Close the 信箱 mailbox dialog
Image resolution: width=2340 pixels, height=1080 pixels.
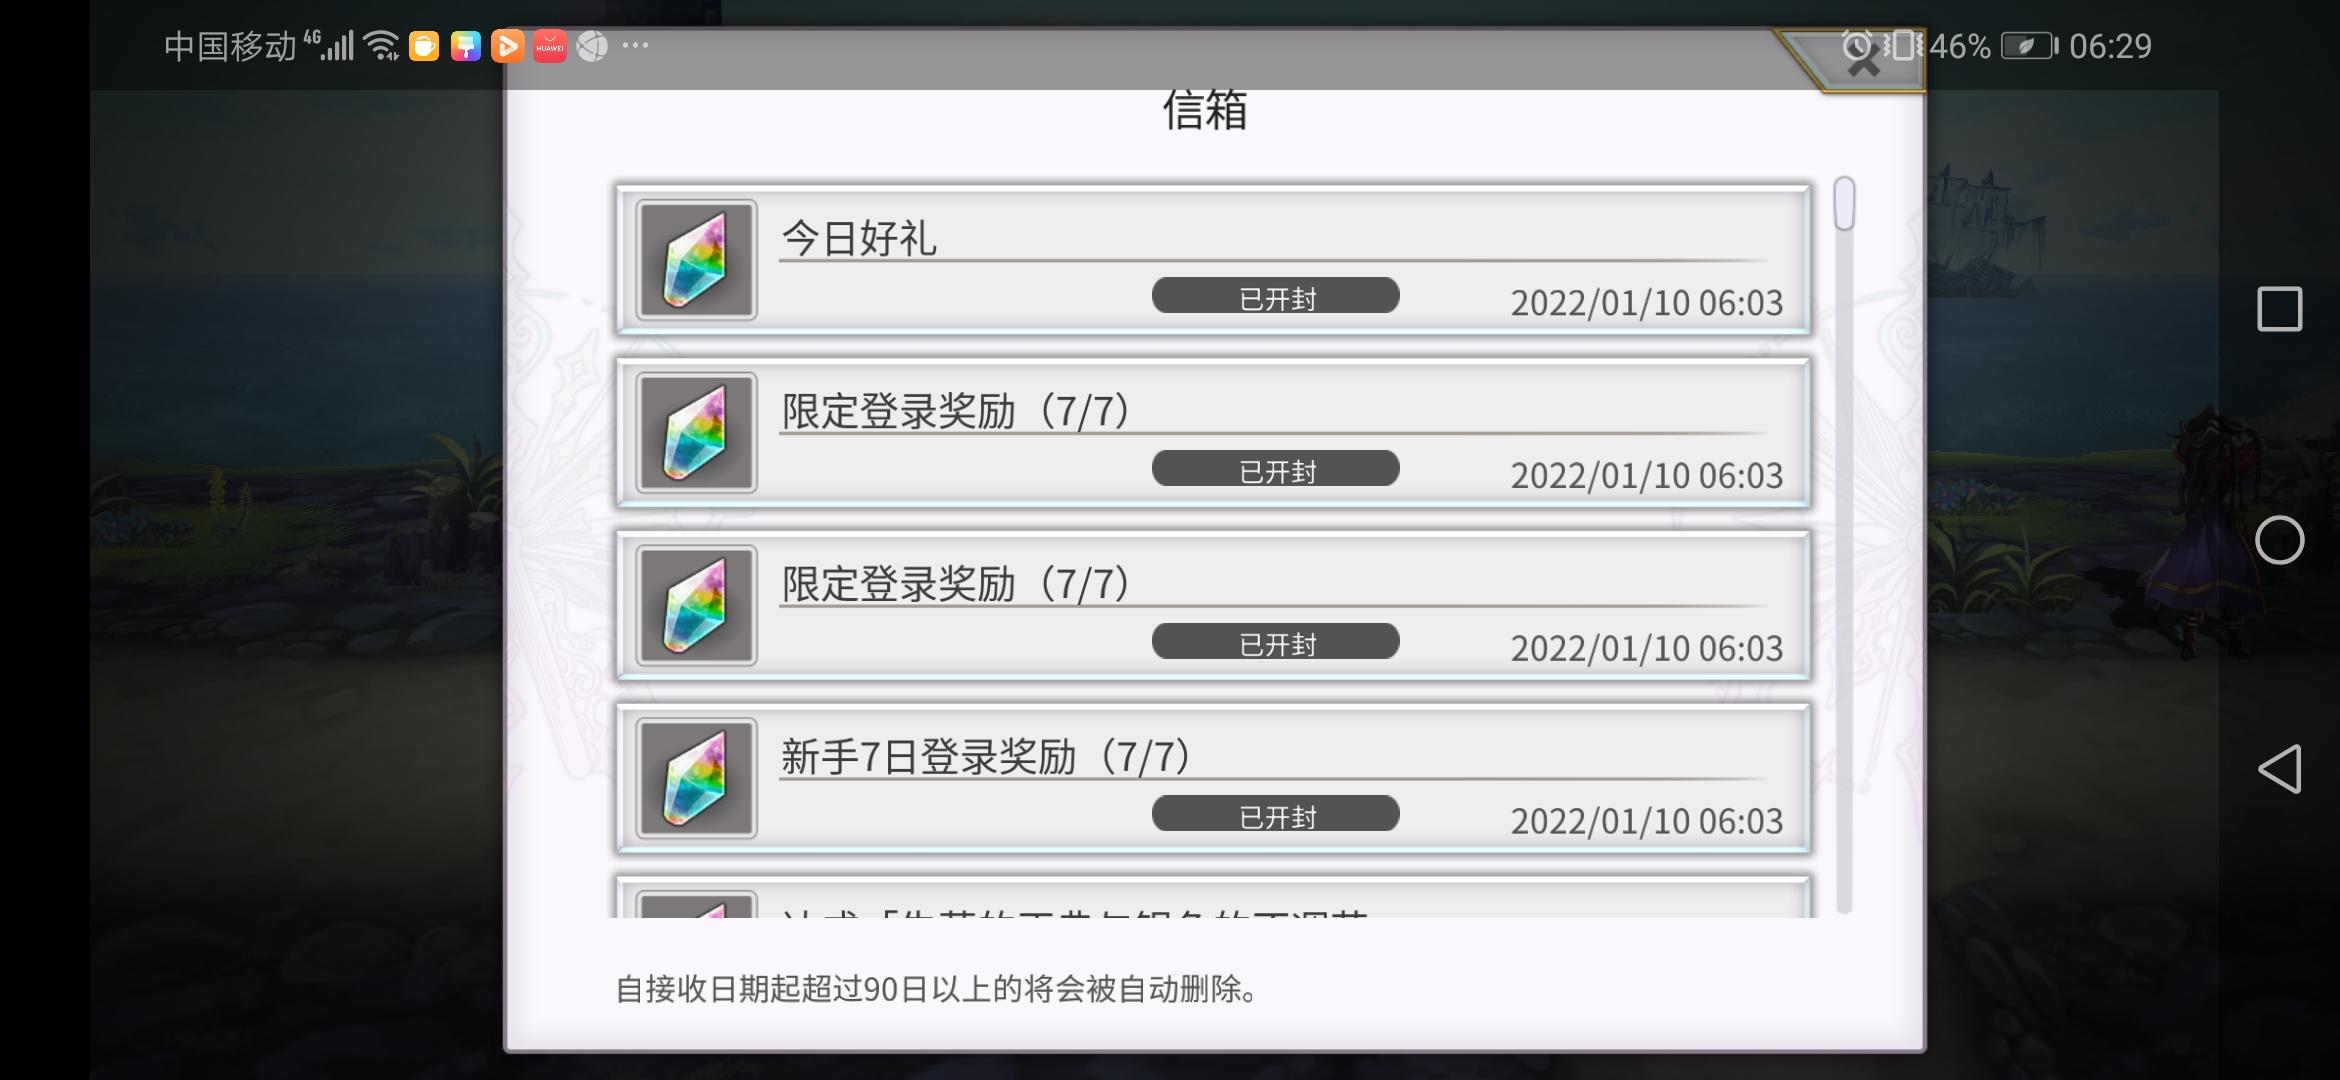[x=1862, y=60]
